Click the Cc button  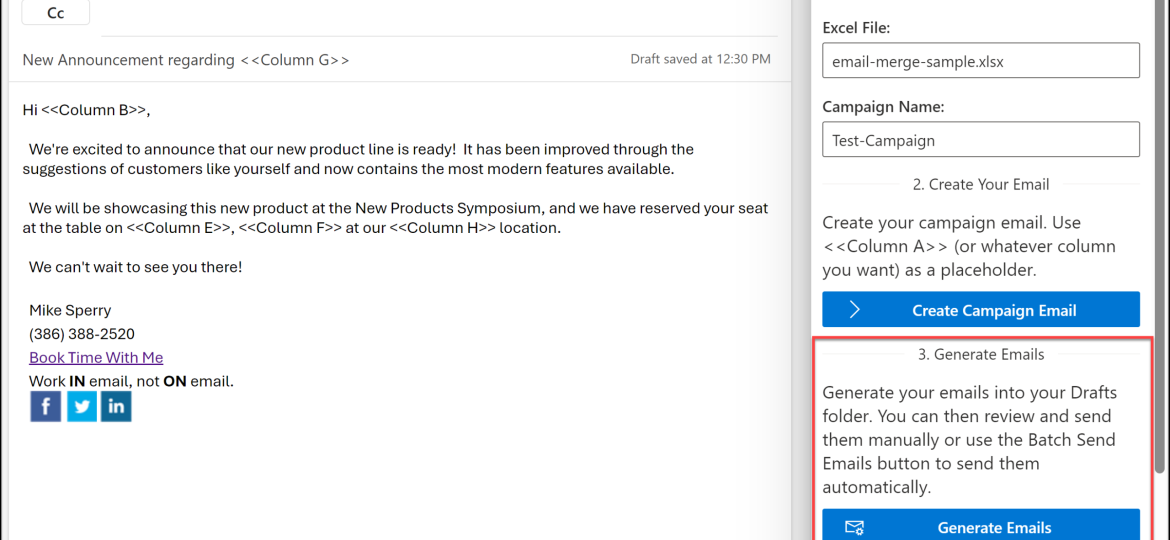56,12
